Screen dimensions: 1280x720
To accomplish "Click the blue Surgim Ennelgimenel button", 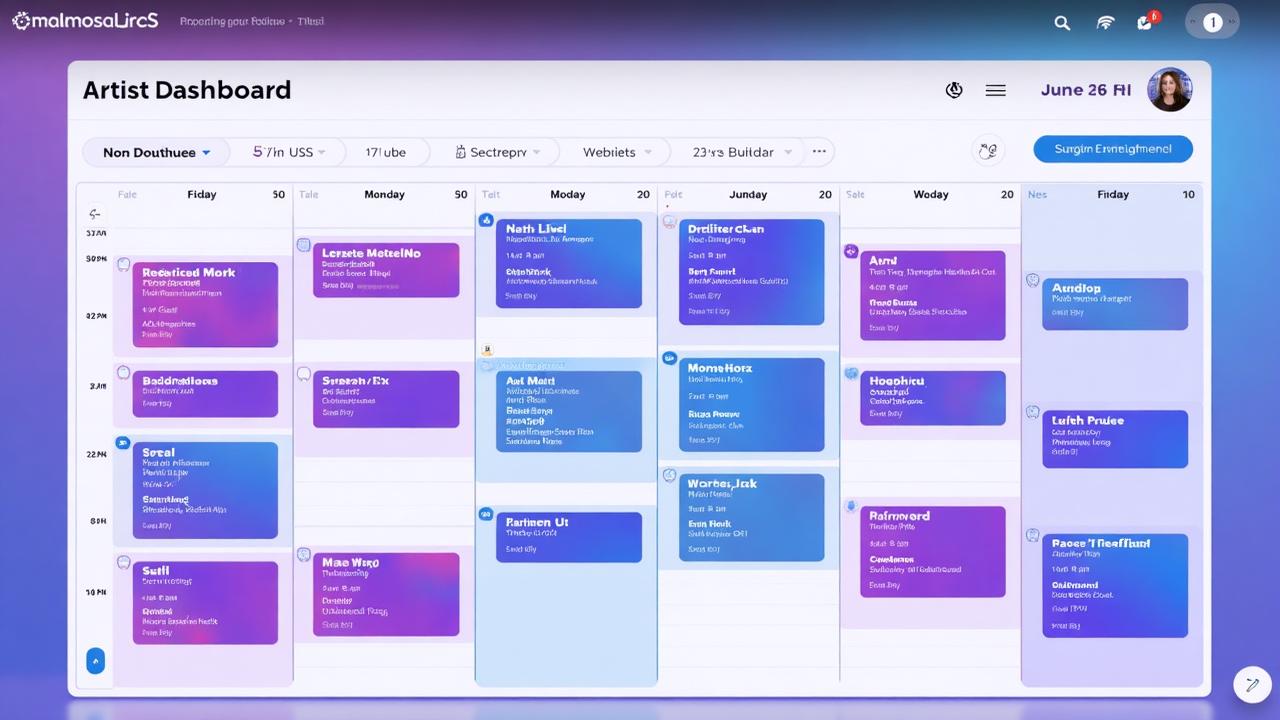I will tap(1112, 149).
